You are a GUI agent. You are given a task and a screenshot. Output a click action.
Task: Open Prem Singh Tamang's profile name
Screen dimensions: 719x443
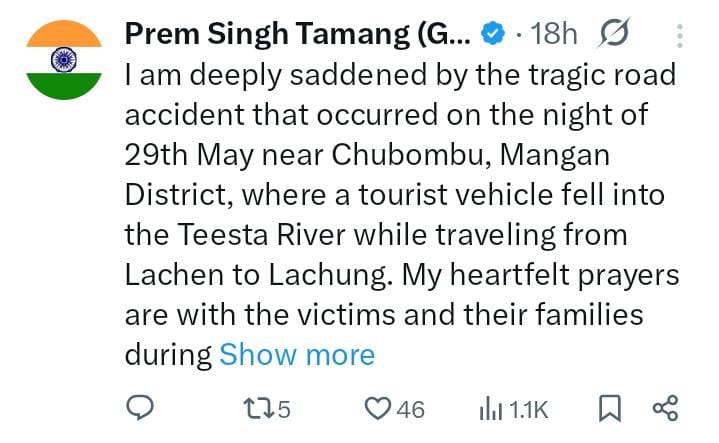click(x=298, y=34)
